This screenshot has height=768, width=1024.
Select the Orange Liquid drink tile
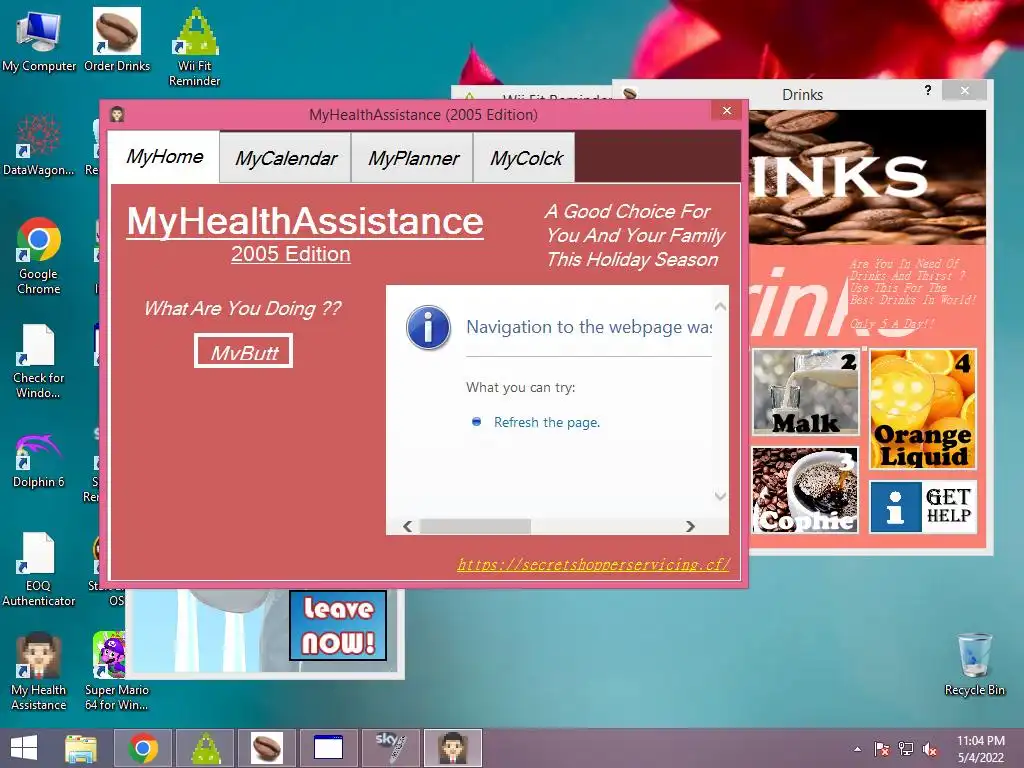(x=922, y=409)
